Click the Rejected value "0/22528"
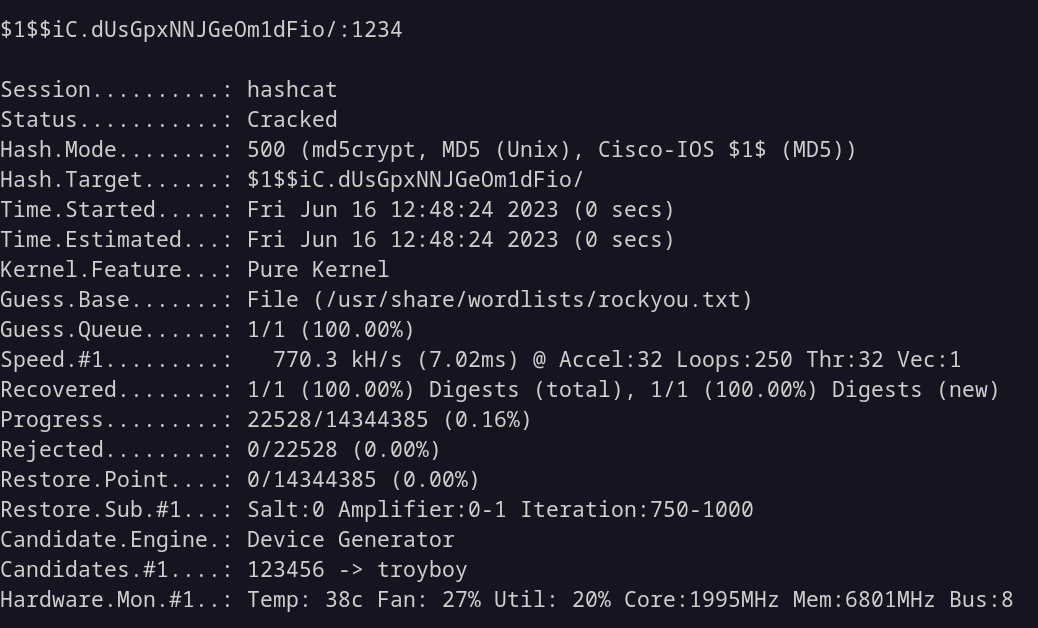This screenshot has width=1038, height=628. point(305,450)
